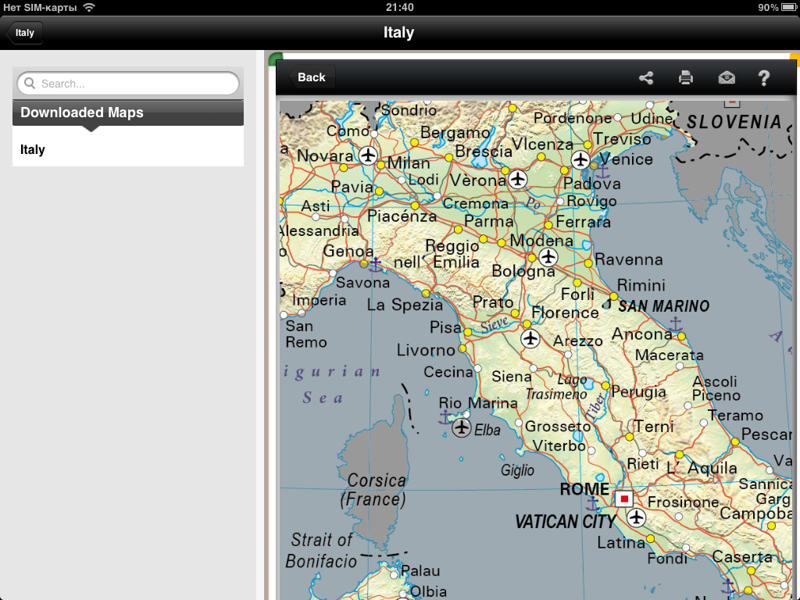Tap the airport icon near Verona
The height and width of the screenshot is (600, 800).
pos(517,179)
